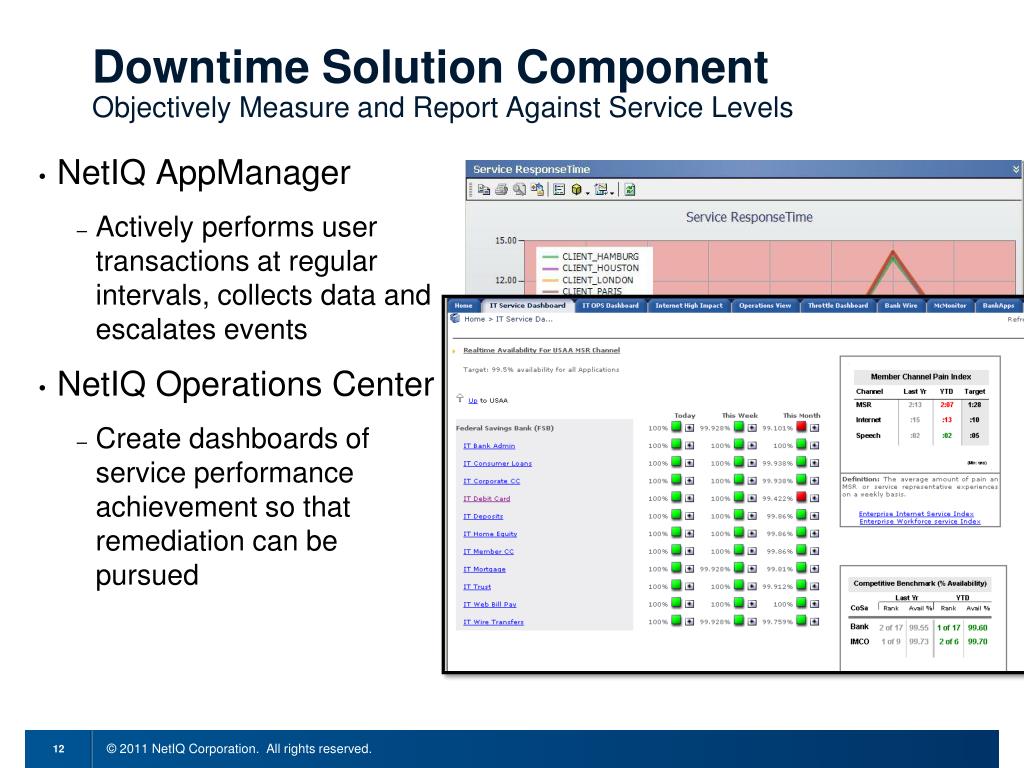This screenshot has height=768, width=1024.
Task: Open the IT Bank Admin link
Action: (x=489, y=446)
